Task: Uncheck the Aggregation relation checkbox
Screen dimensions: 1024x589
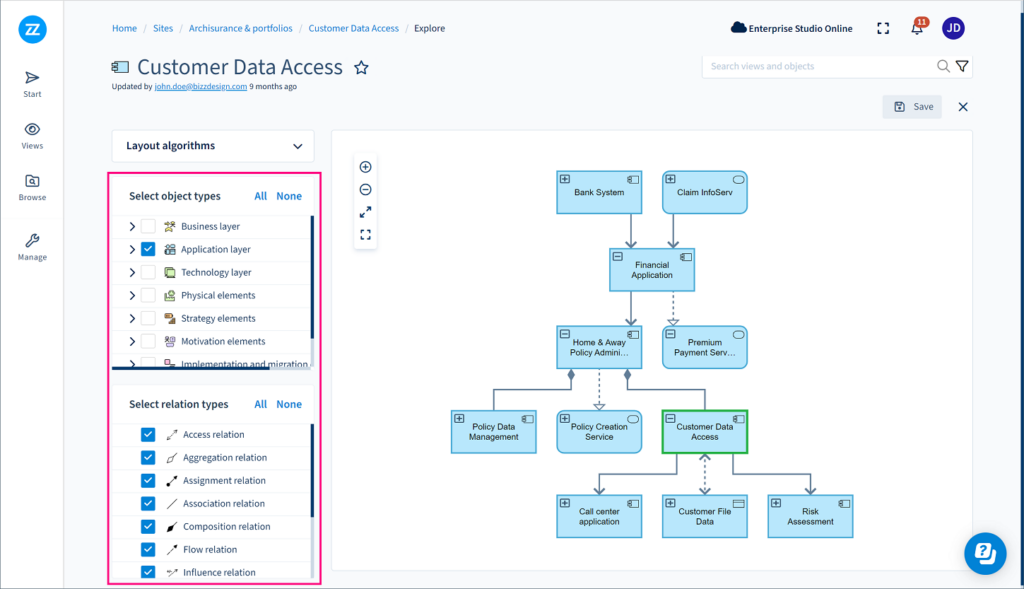Action: (148, 458)
